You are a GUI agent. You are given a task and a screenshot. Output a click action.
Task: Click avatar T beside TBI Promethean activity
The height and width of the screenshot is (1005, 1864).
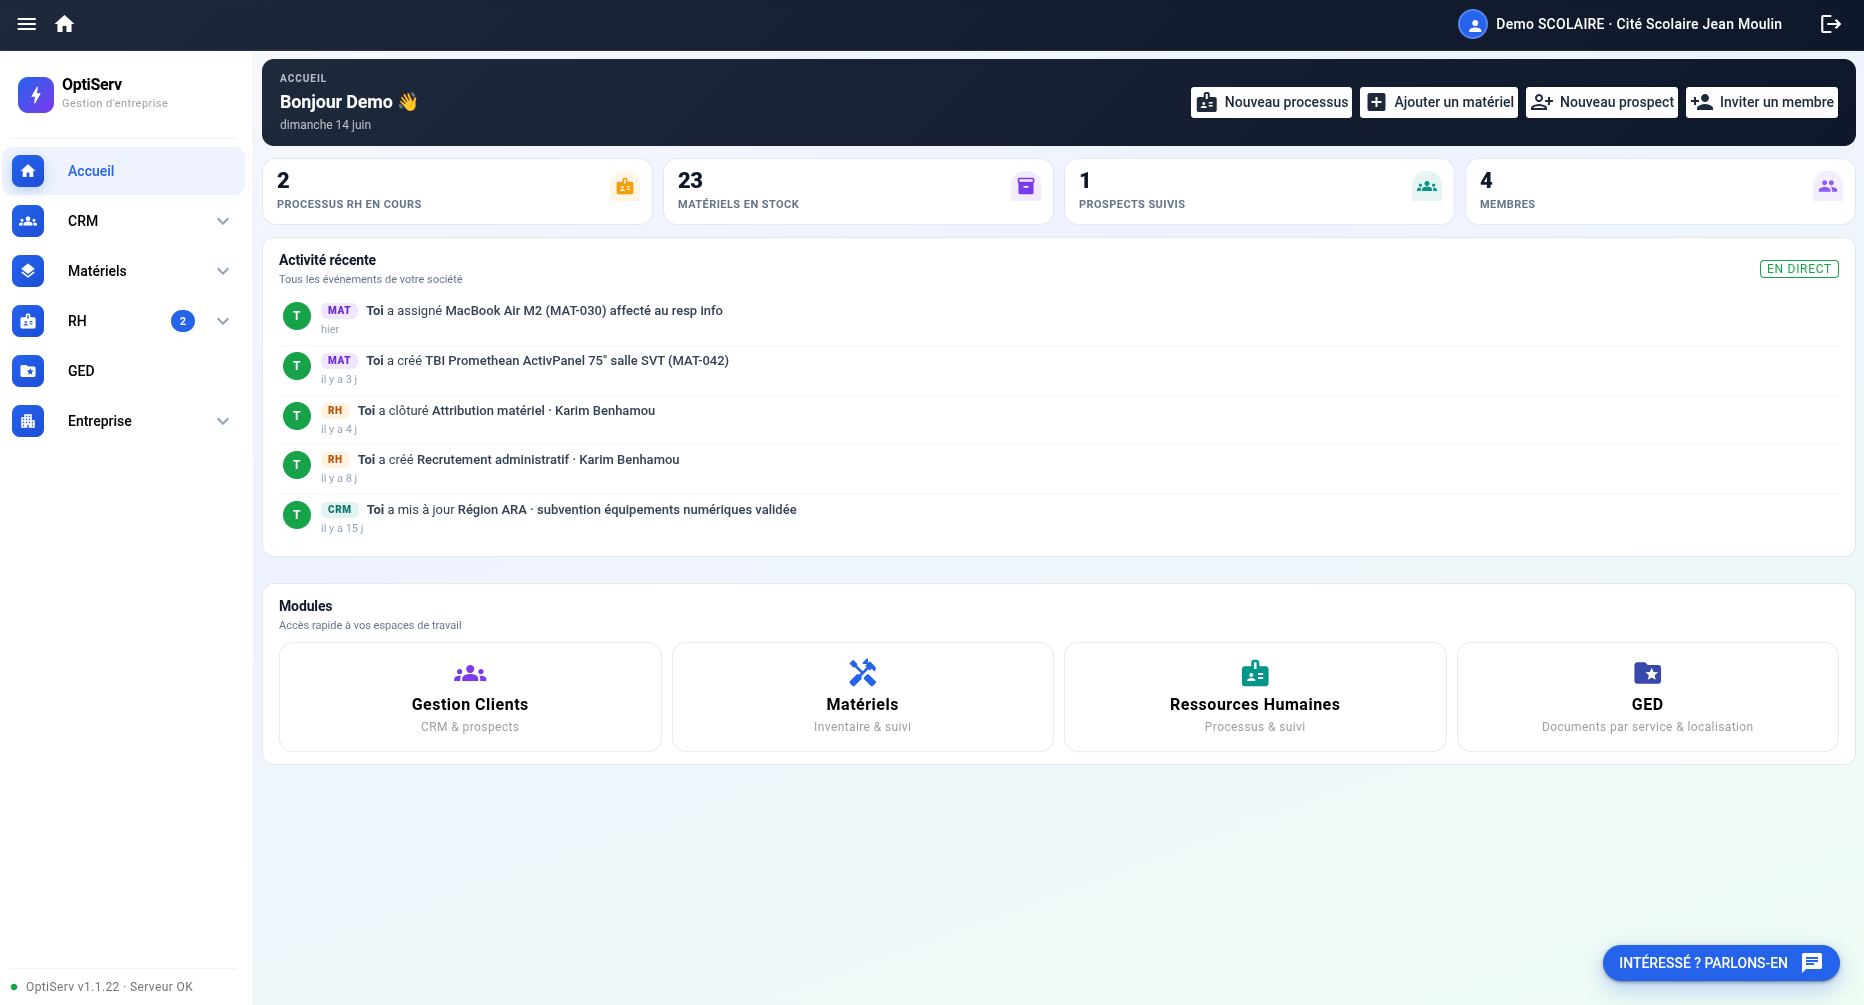(297, 366)
